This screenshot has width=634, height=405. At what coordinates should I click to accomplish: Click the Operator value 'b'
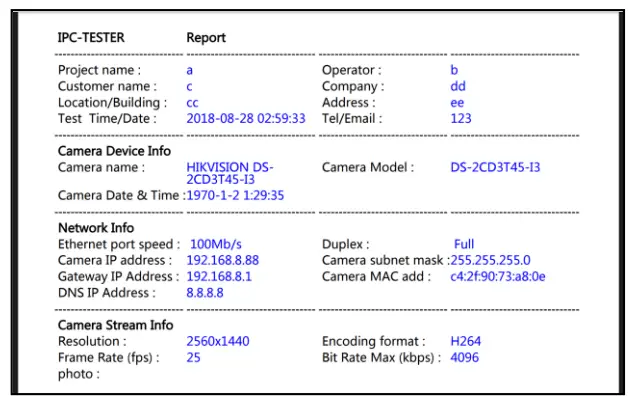coord(454,71)
